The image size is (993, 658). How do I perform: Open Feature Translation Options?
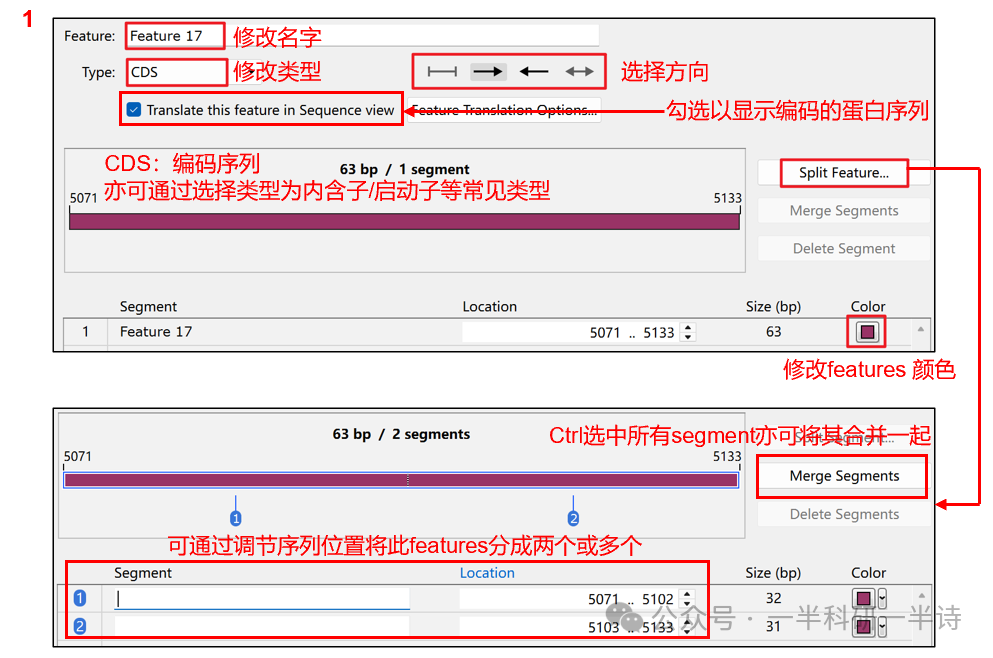(x=505, y=110)
